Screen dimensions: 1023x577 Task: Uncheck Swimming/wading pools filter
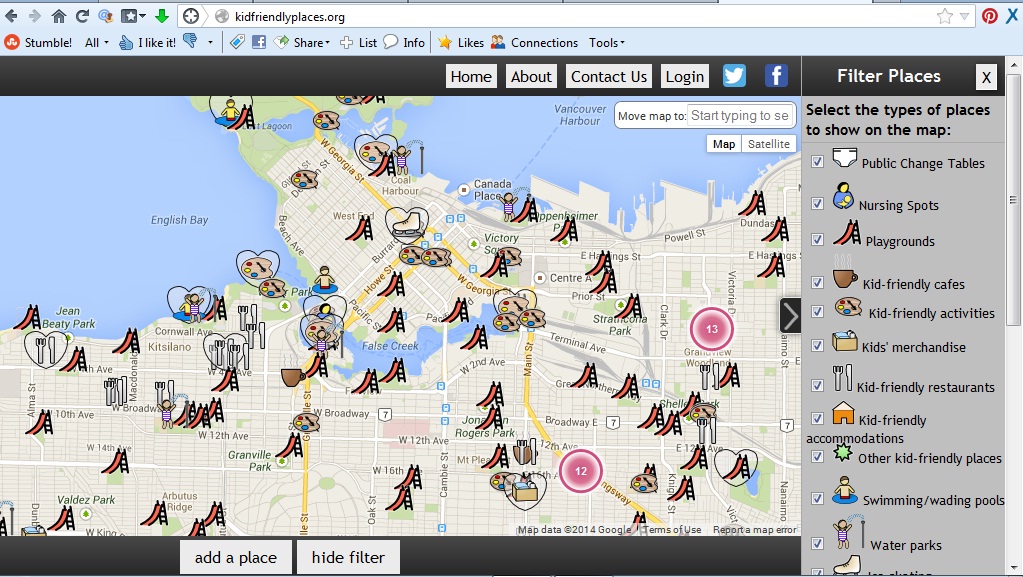pos(817,498)
